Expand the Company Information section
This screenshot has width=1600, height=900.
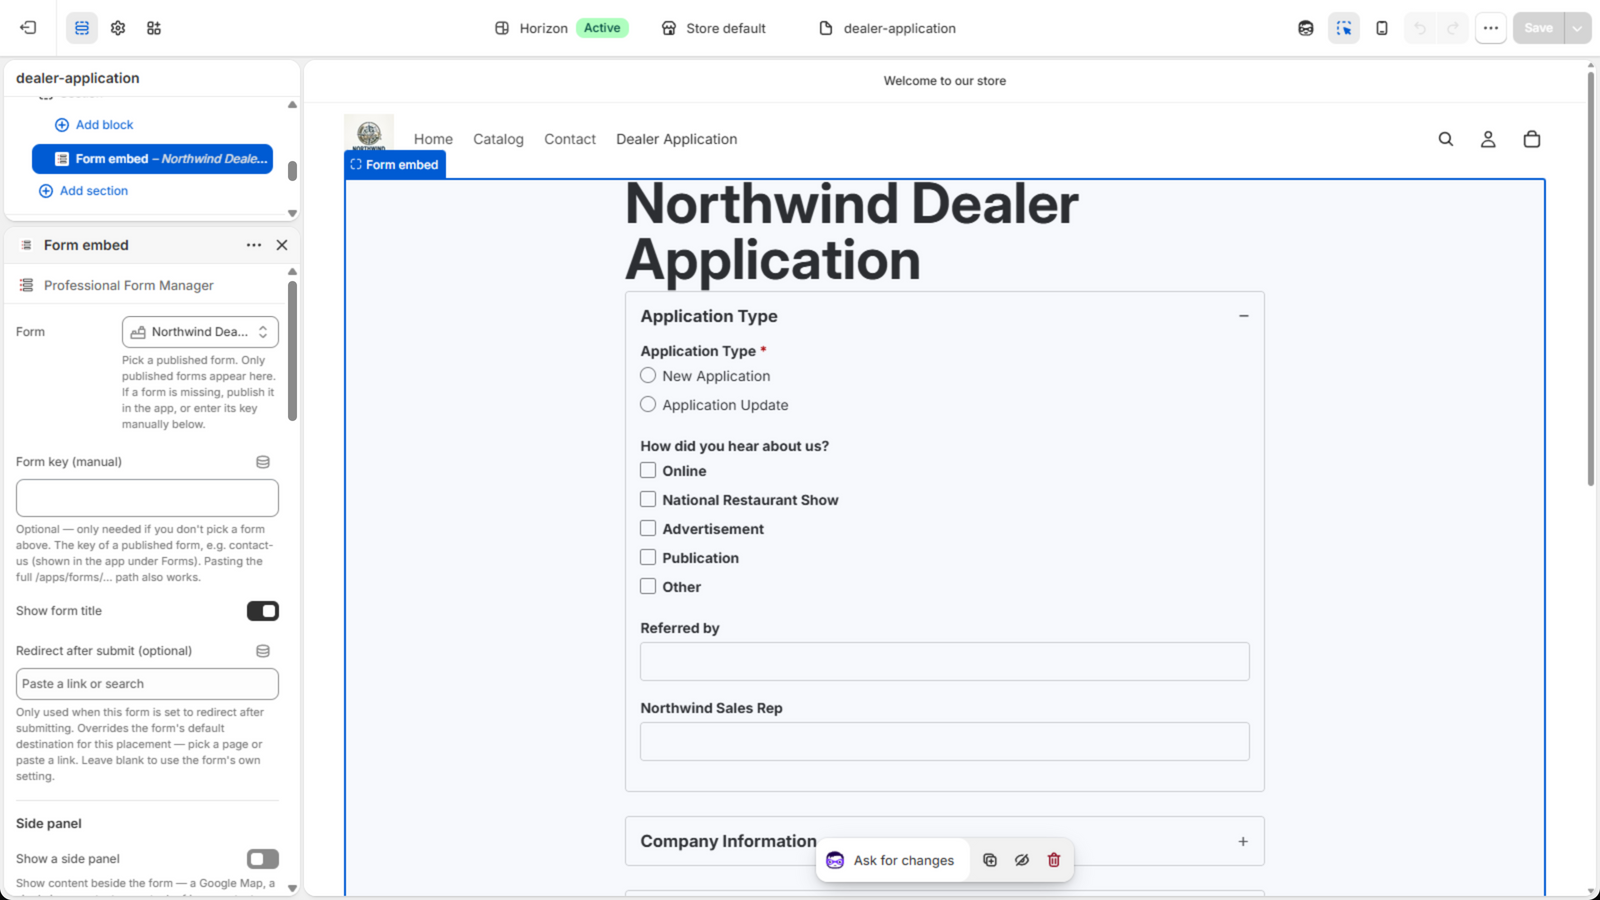click(x=1243, y=842)
